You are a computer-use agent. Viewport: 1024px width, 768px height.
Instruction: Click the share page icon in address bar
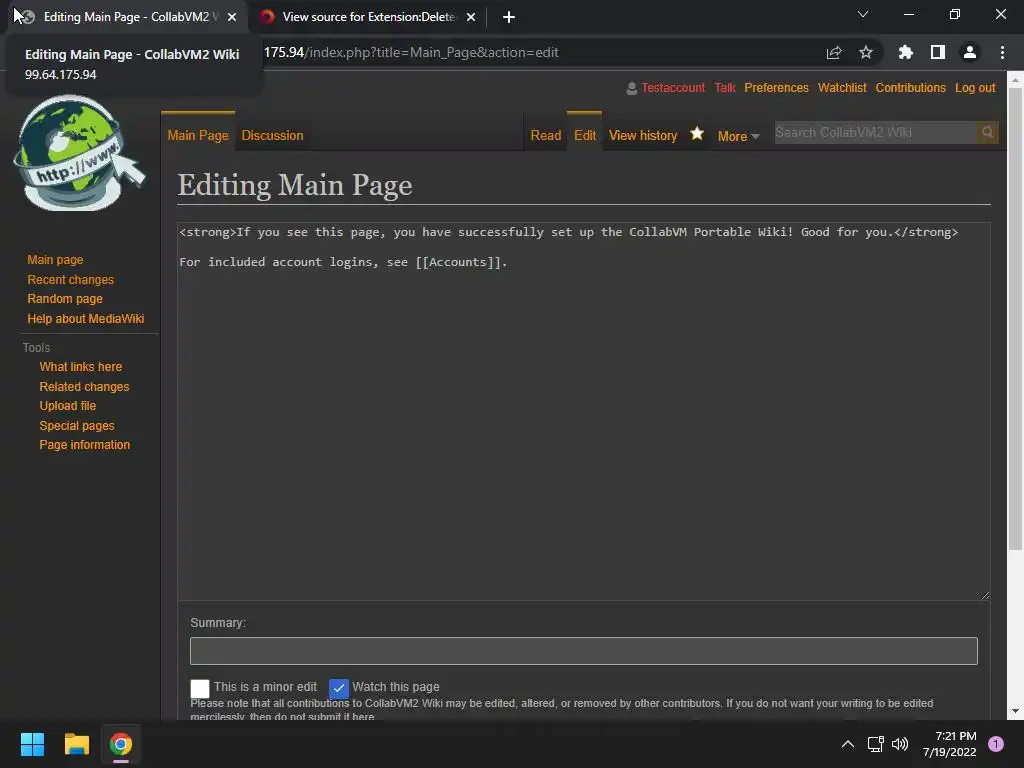click(x=834, y=53)
